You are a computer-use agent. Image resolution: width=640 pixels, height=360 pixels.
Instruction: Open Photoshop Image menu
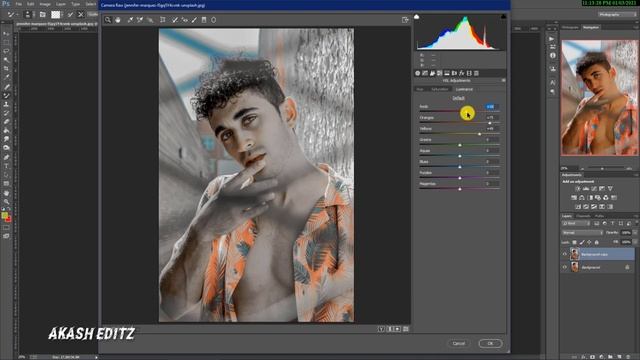click(x=45, y=4)
